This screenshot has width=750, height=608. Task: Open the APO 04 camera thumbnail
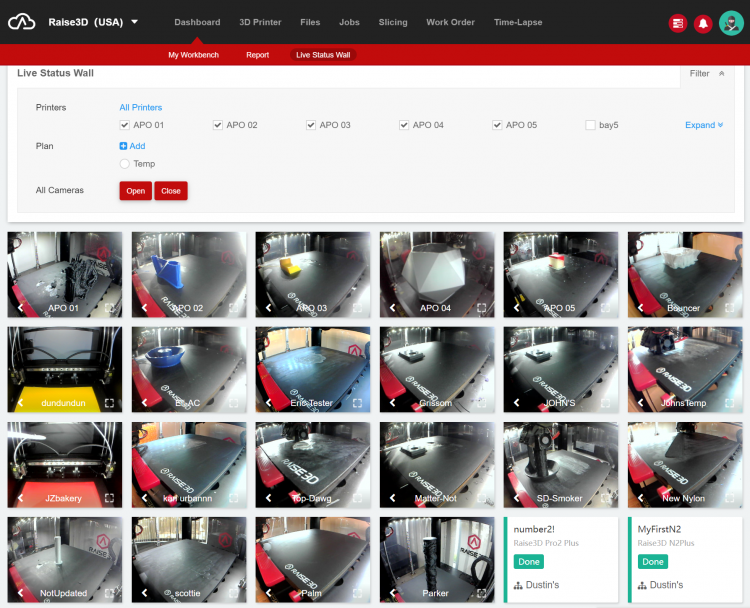click(x=437, y=274)
